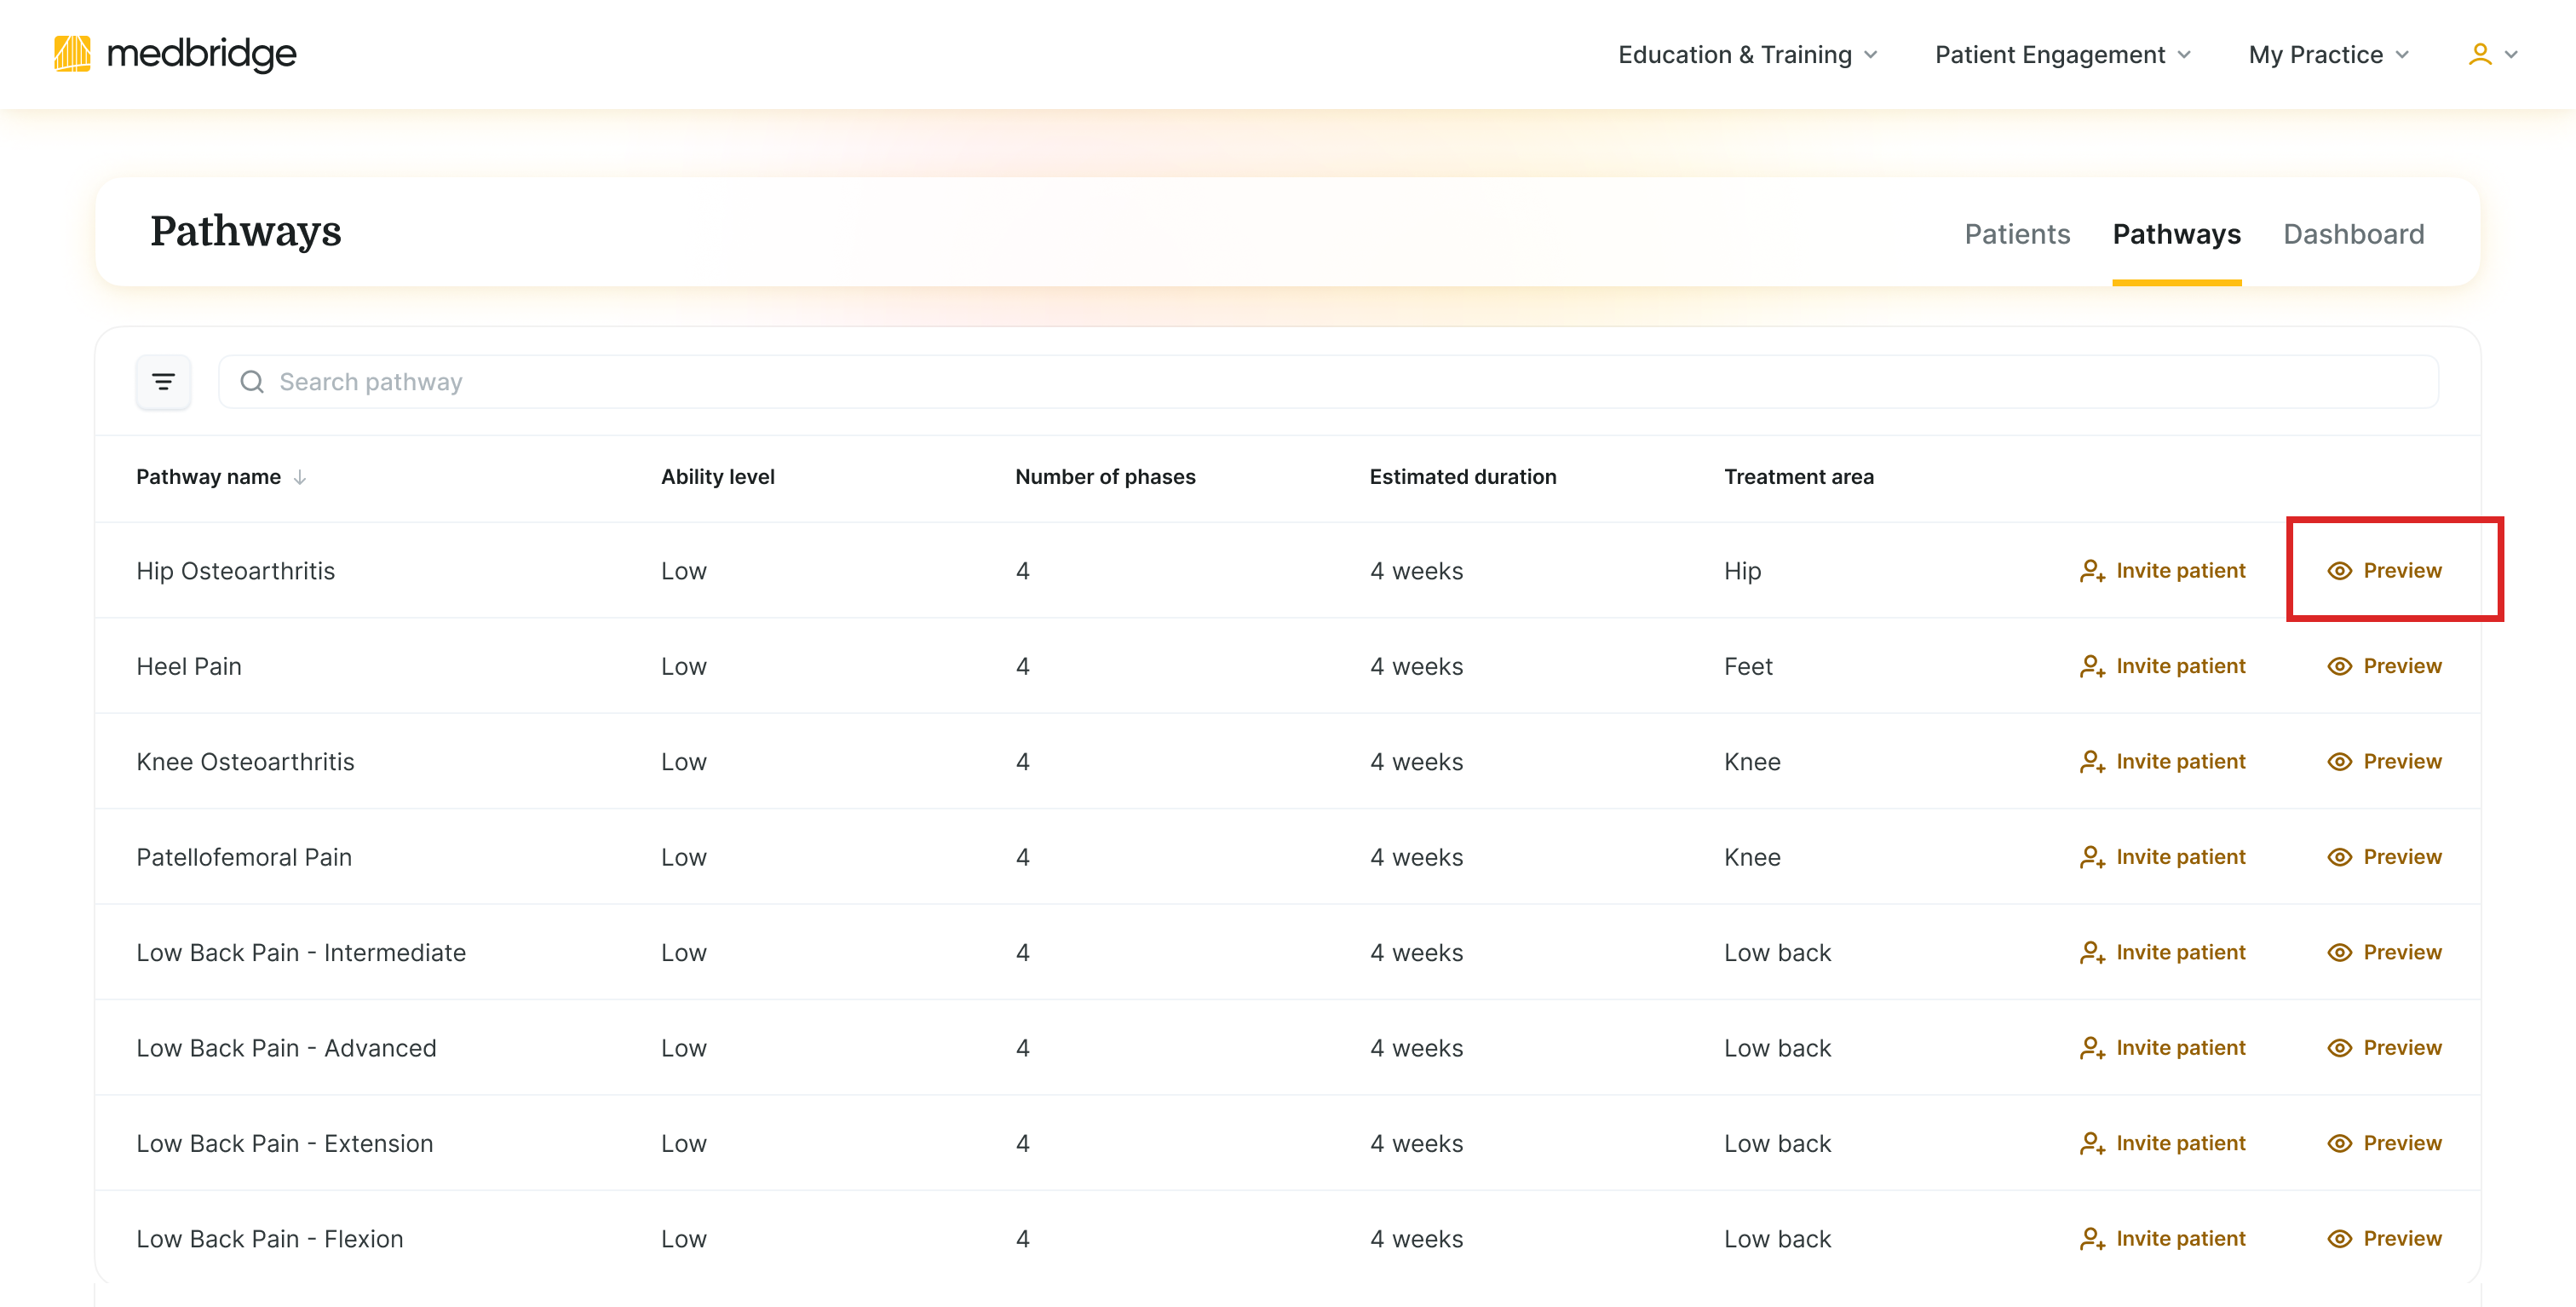
Task: Click eye icon for Low Back Pain - Flexion
Action: 2339,1239
